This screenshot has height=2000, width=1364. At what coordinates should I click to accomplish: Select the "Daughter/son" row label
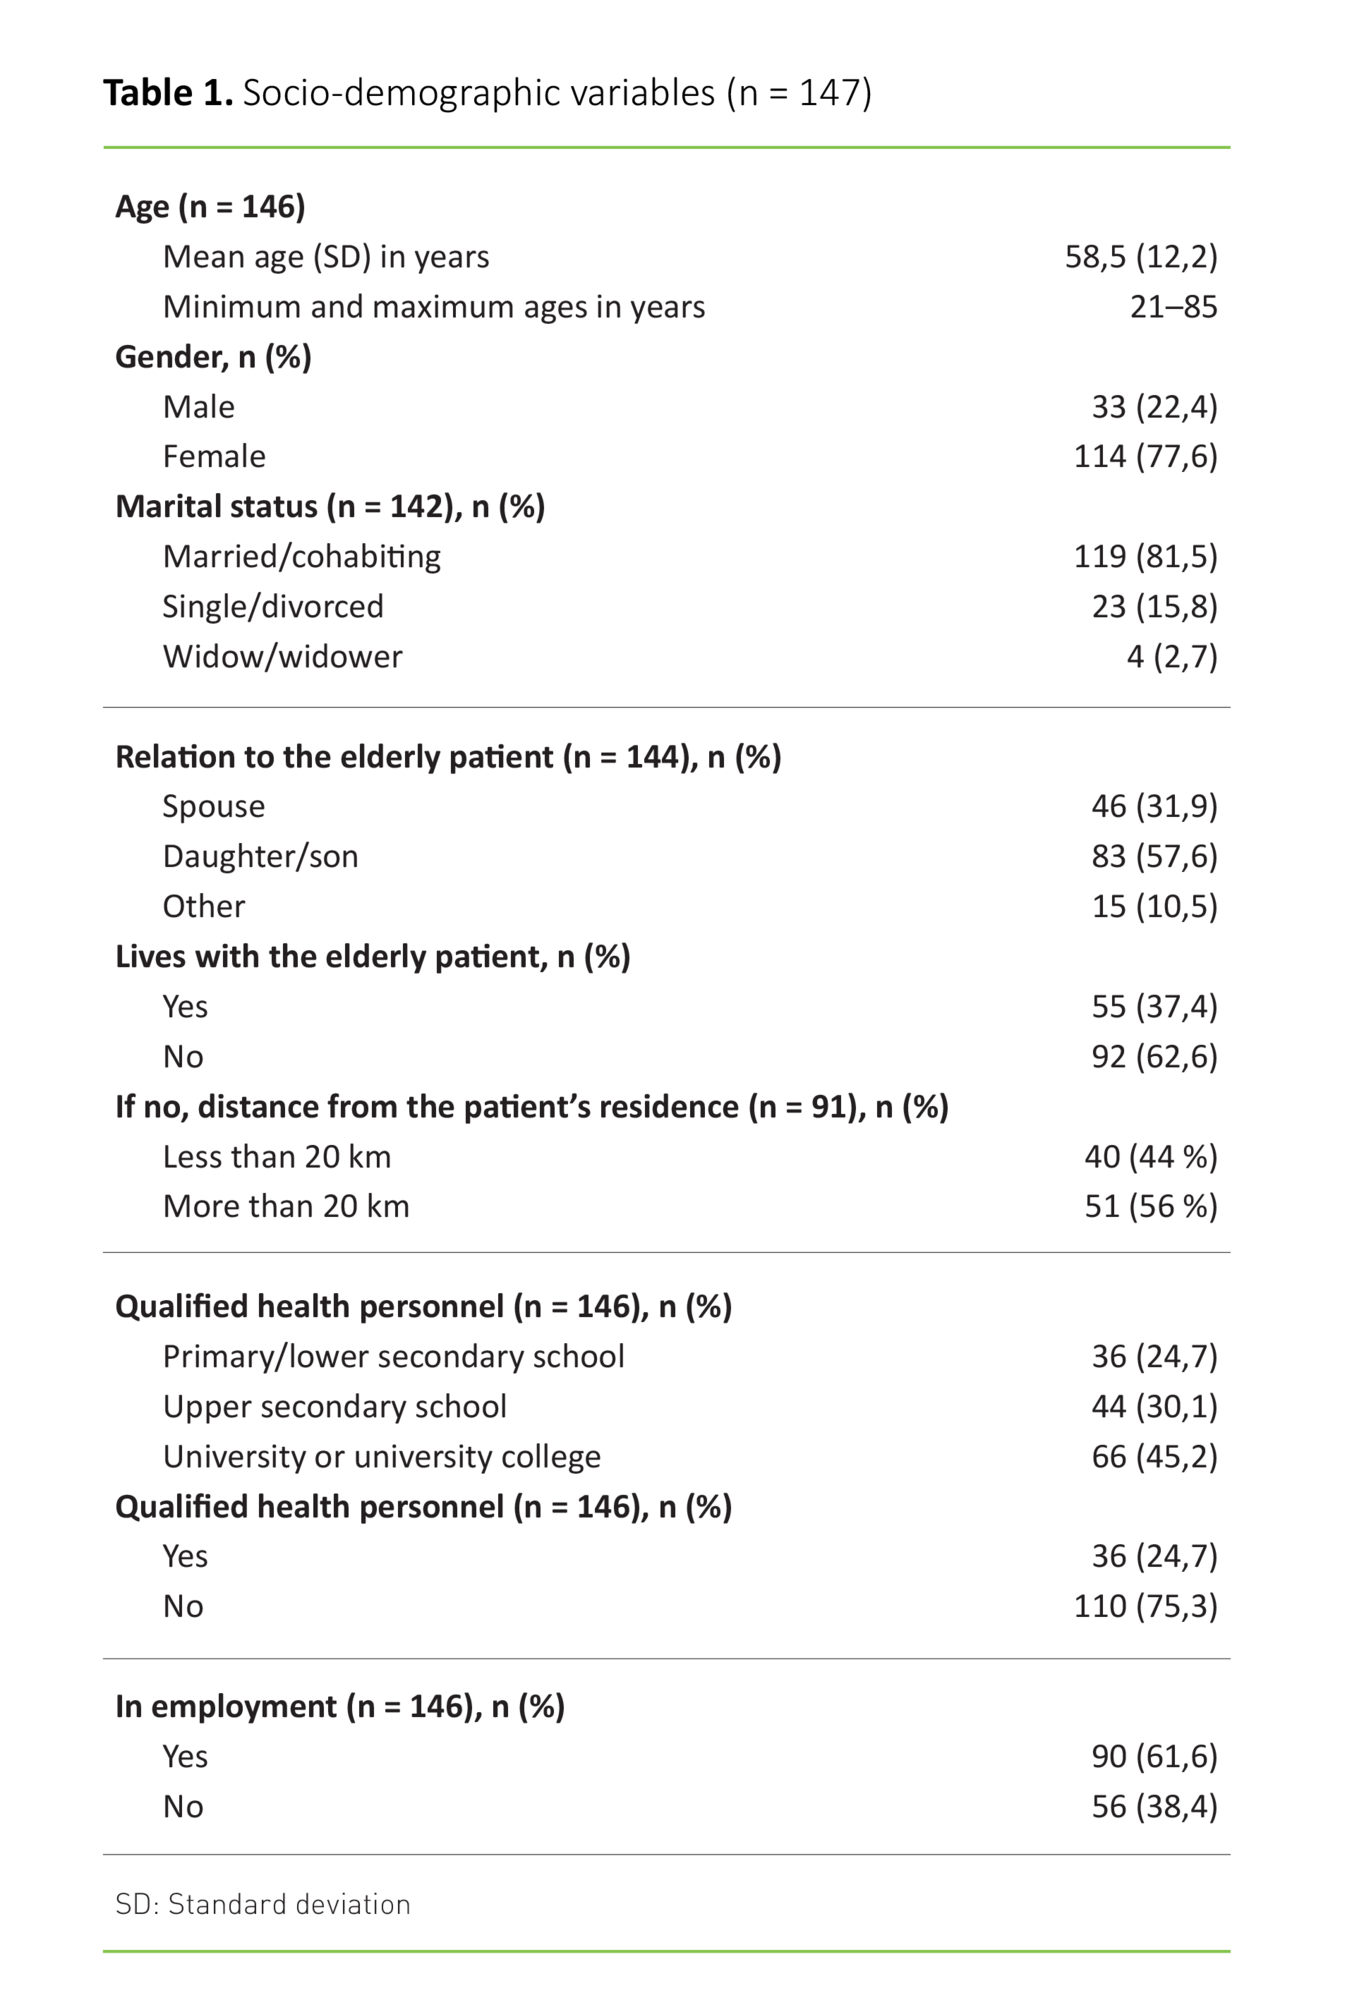tap(260, 857)
